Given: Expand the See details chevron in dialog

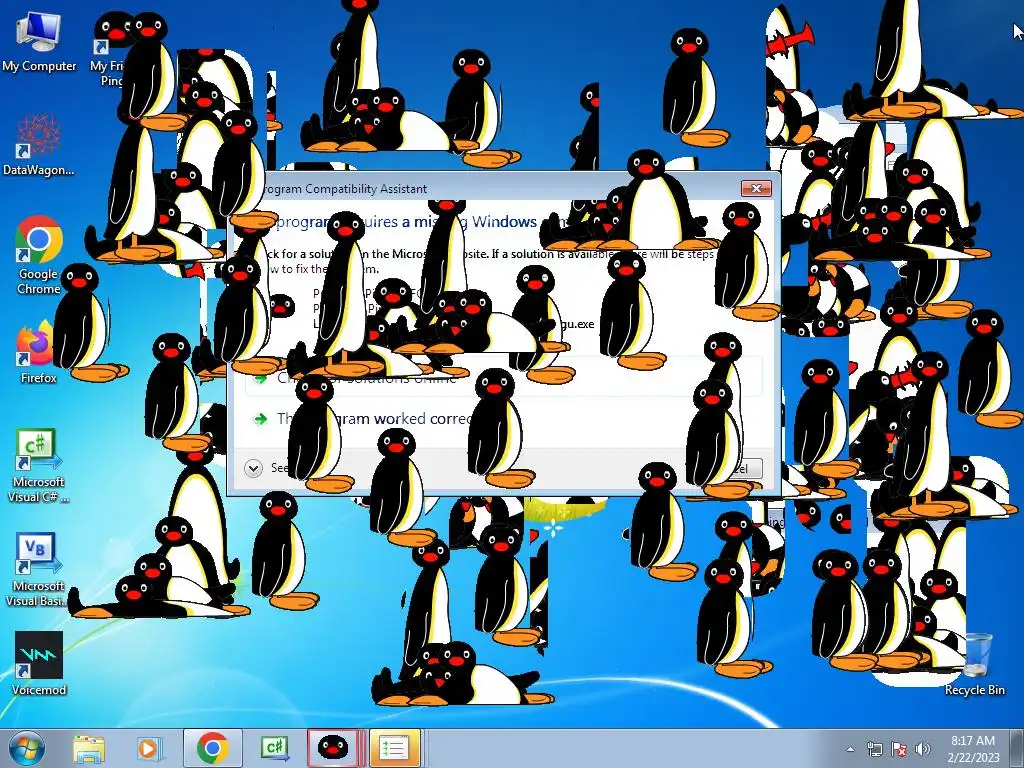Looking at the screenshot, I should [x=253, y=468].
